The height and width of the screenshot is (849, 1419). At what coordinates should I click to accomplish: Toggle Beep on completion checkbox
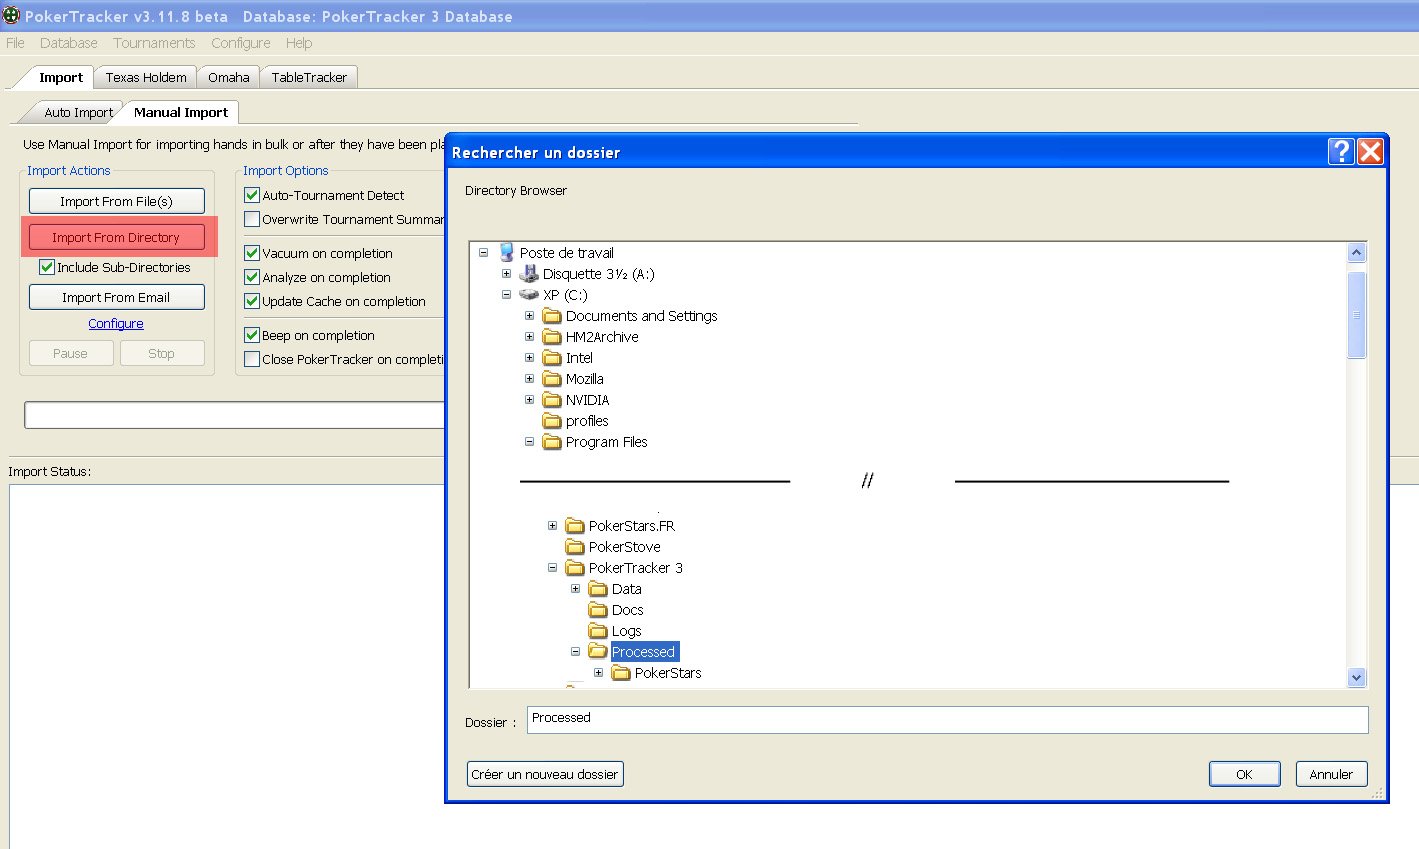[252, 335]
